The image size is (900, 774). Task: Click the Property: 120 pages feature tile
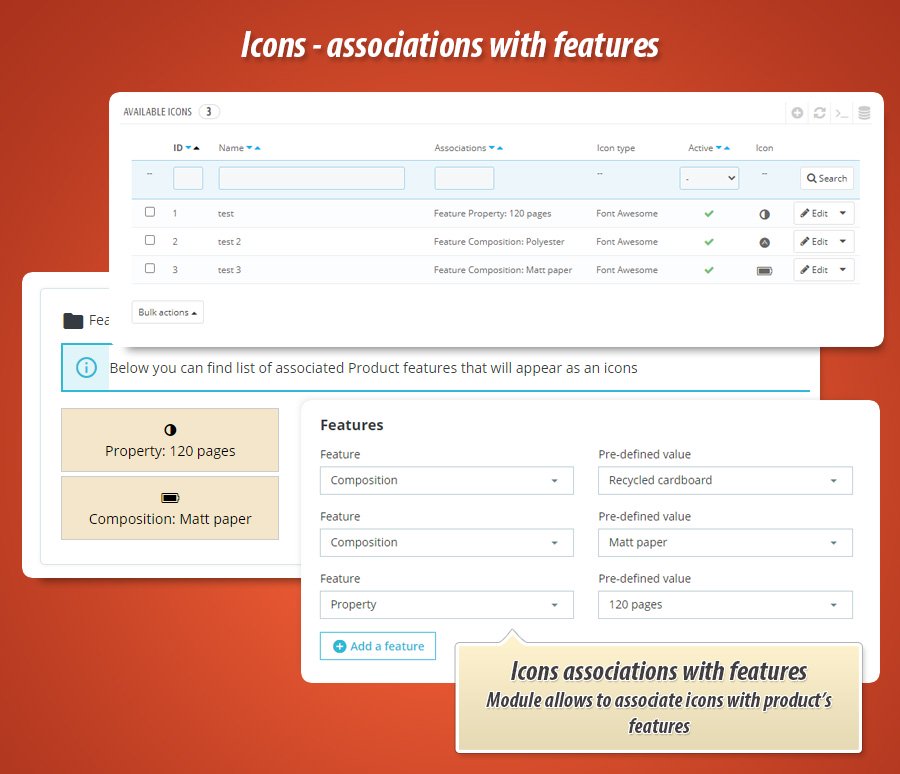click(x=170, y=440)
